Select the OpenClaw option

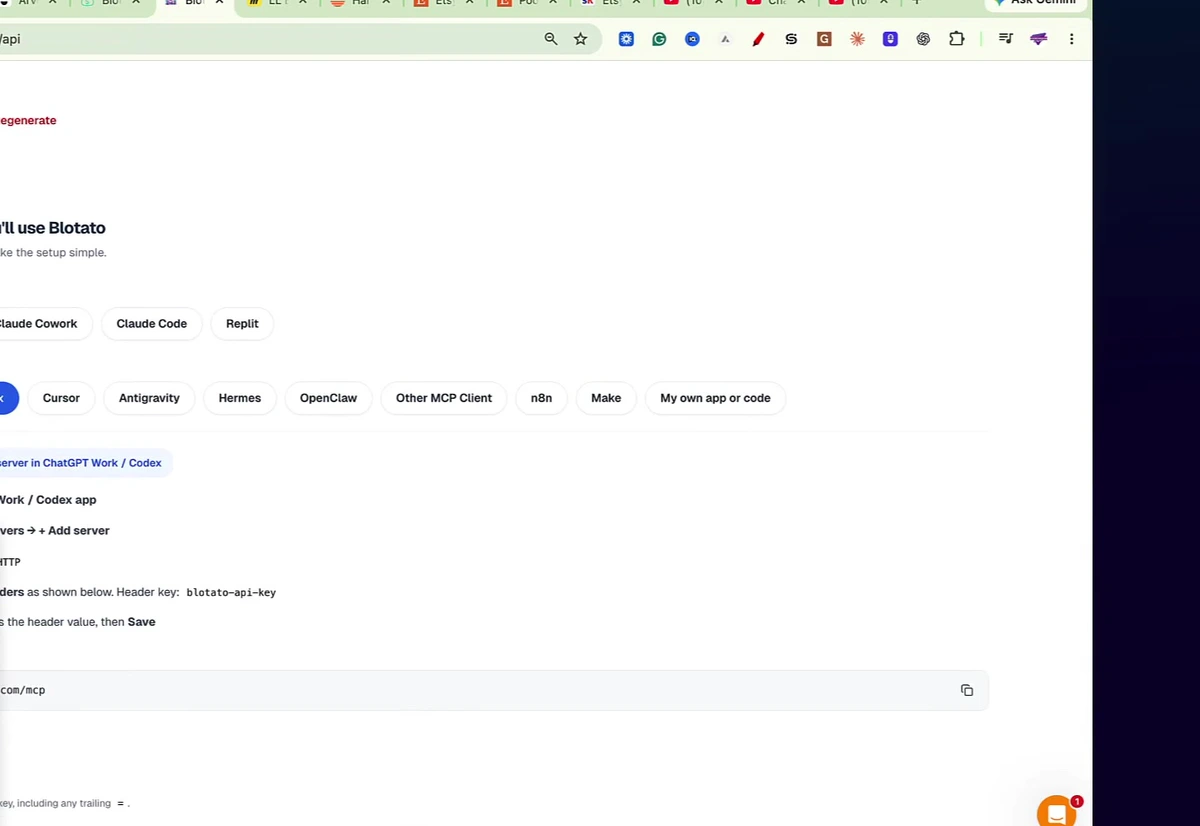[328, 398]
